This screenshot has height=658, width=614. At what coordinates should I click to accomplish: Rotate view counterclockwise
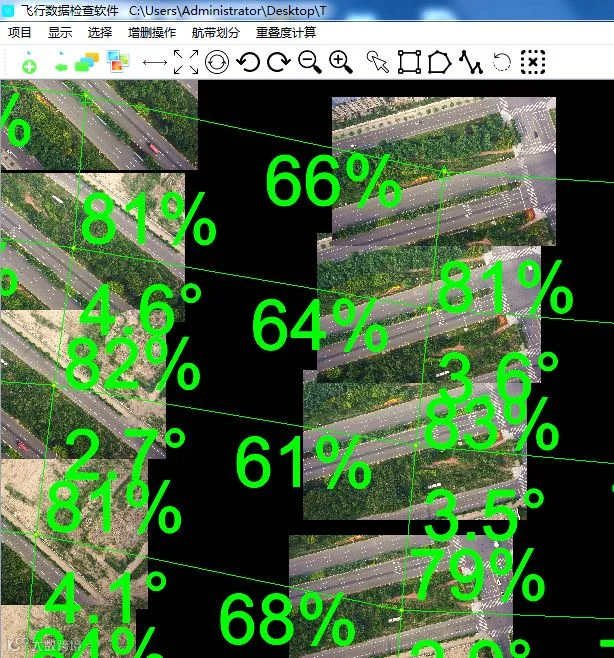click(248, 62)
